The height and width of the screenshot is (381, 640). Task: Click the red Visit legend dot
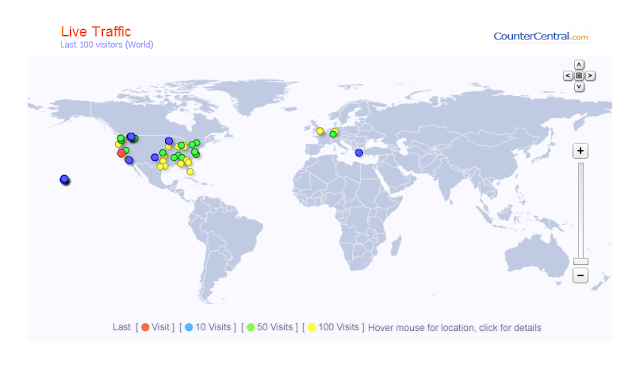point(145,327)
